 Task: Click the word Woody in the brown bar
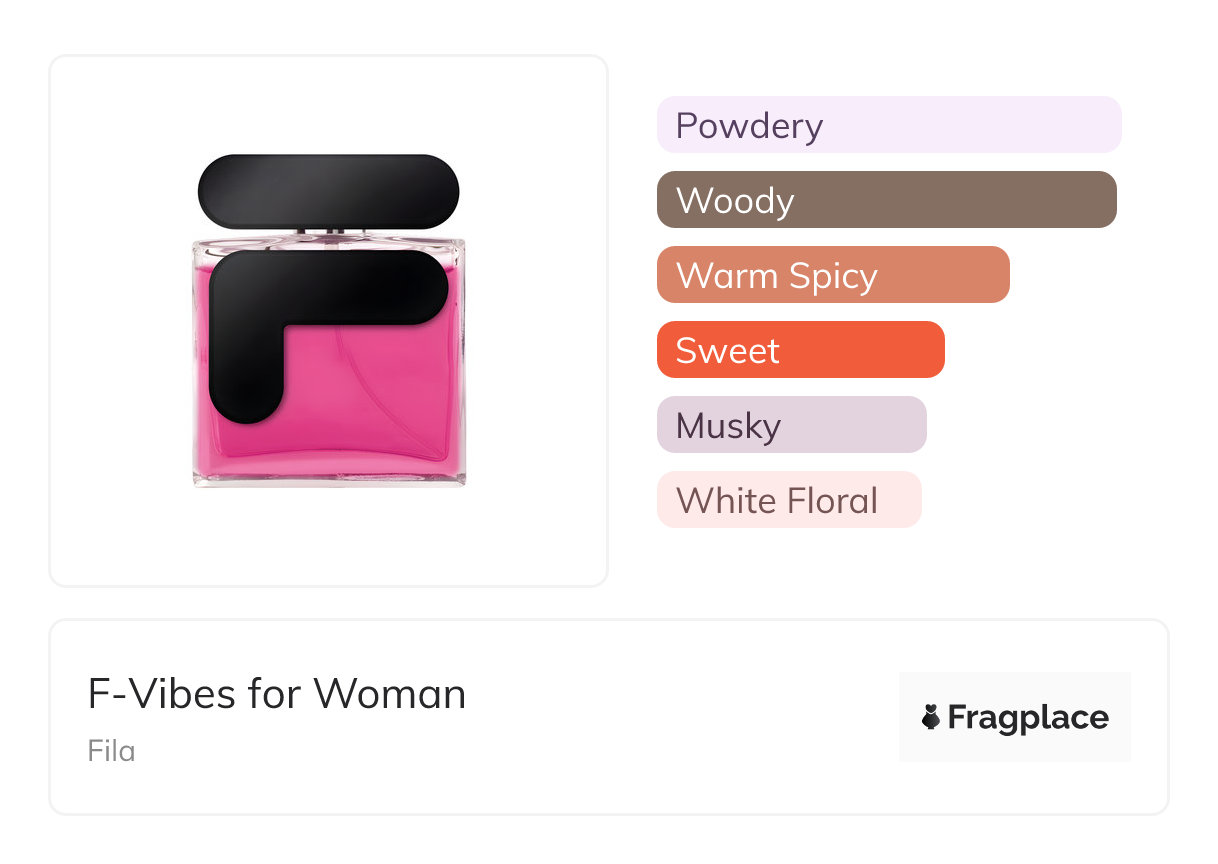click(735, 201)
